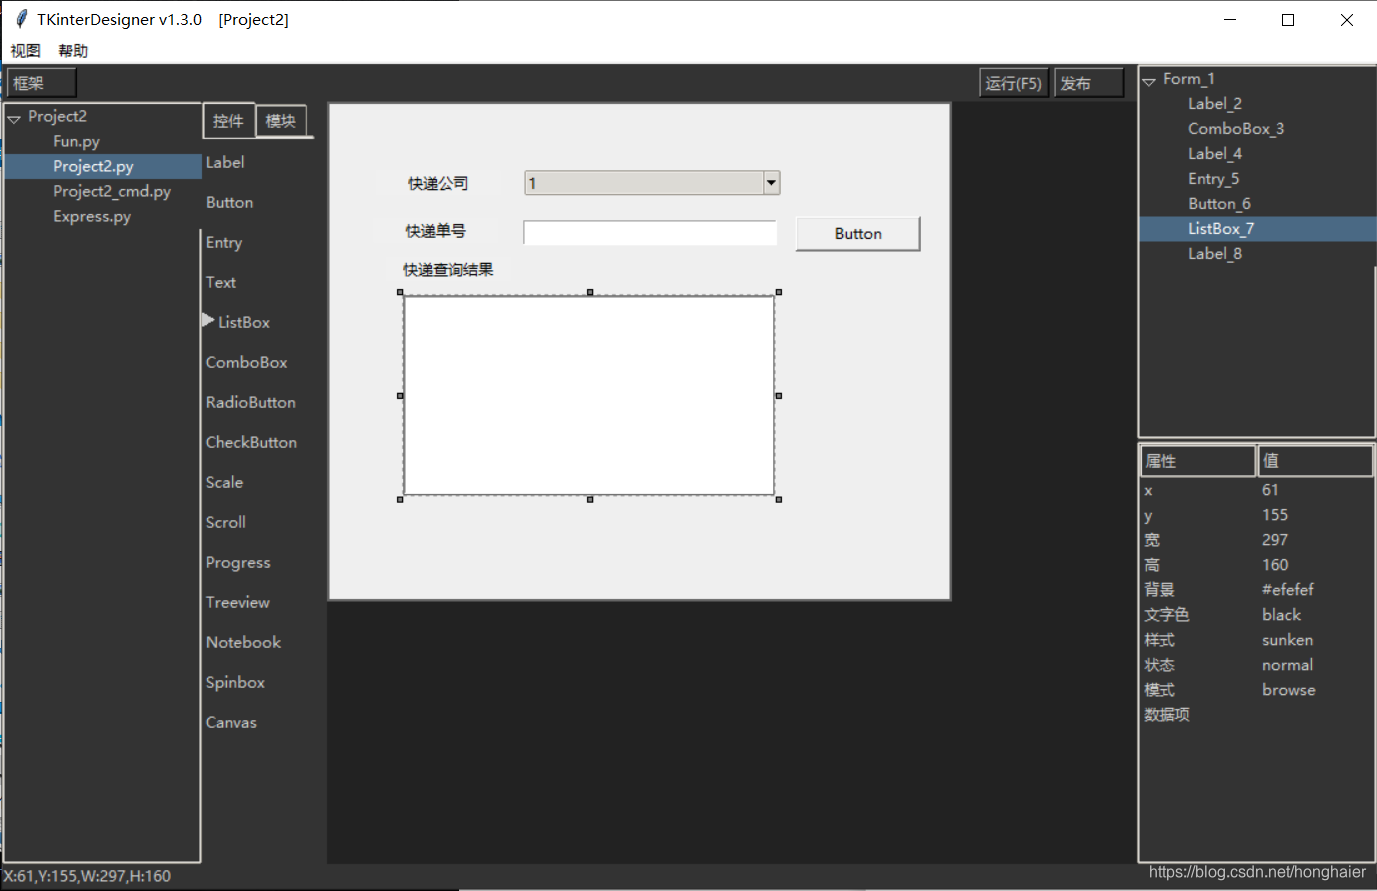Click the 数据项 property row
1377x891 pixels.
[1257, 715]
